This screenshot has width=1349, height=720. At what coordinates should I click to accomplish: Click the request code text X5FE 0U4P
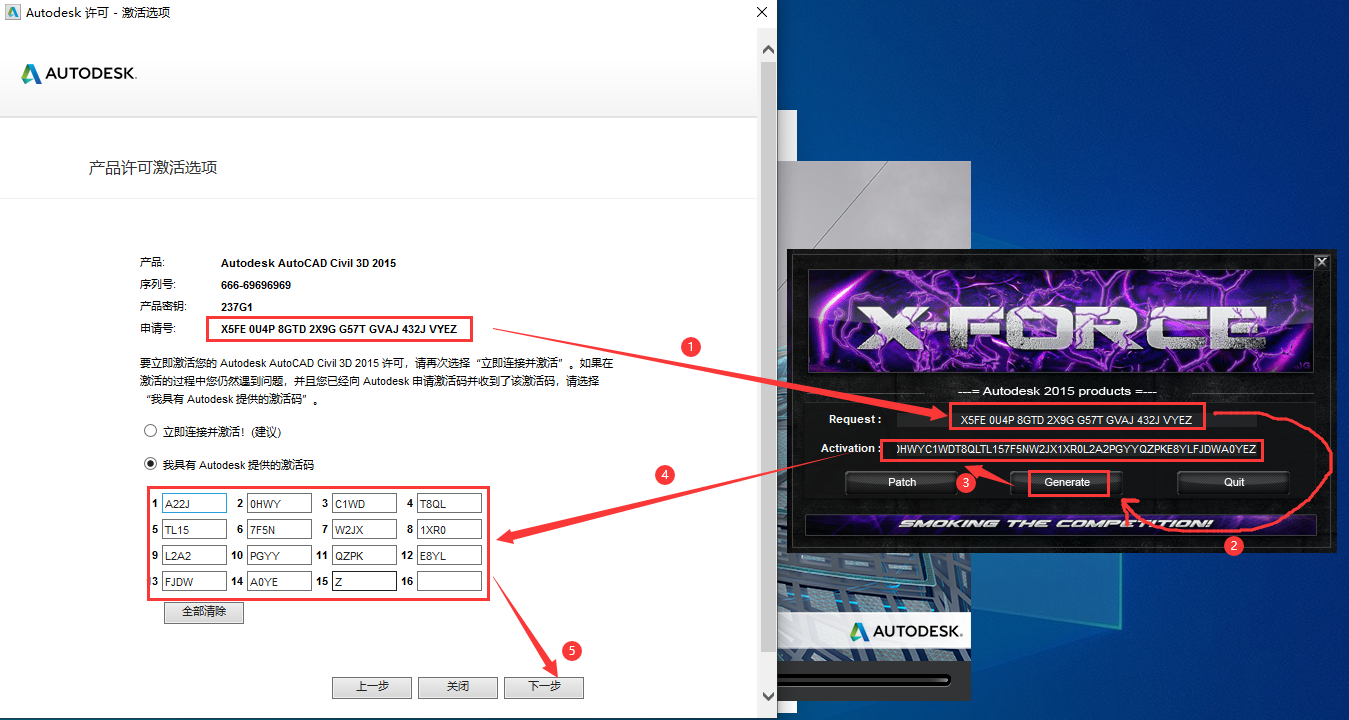pos(339,328)
